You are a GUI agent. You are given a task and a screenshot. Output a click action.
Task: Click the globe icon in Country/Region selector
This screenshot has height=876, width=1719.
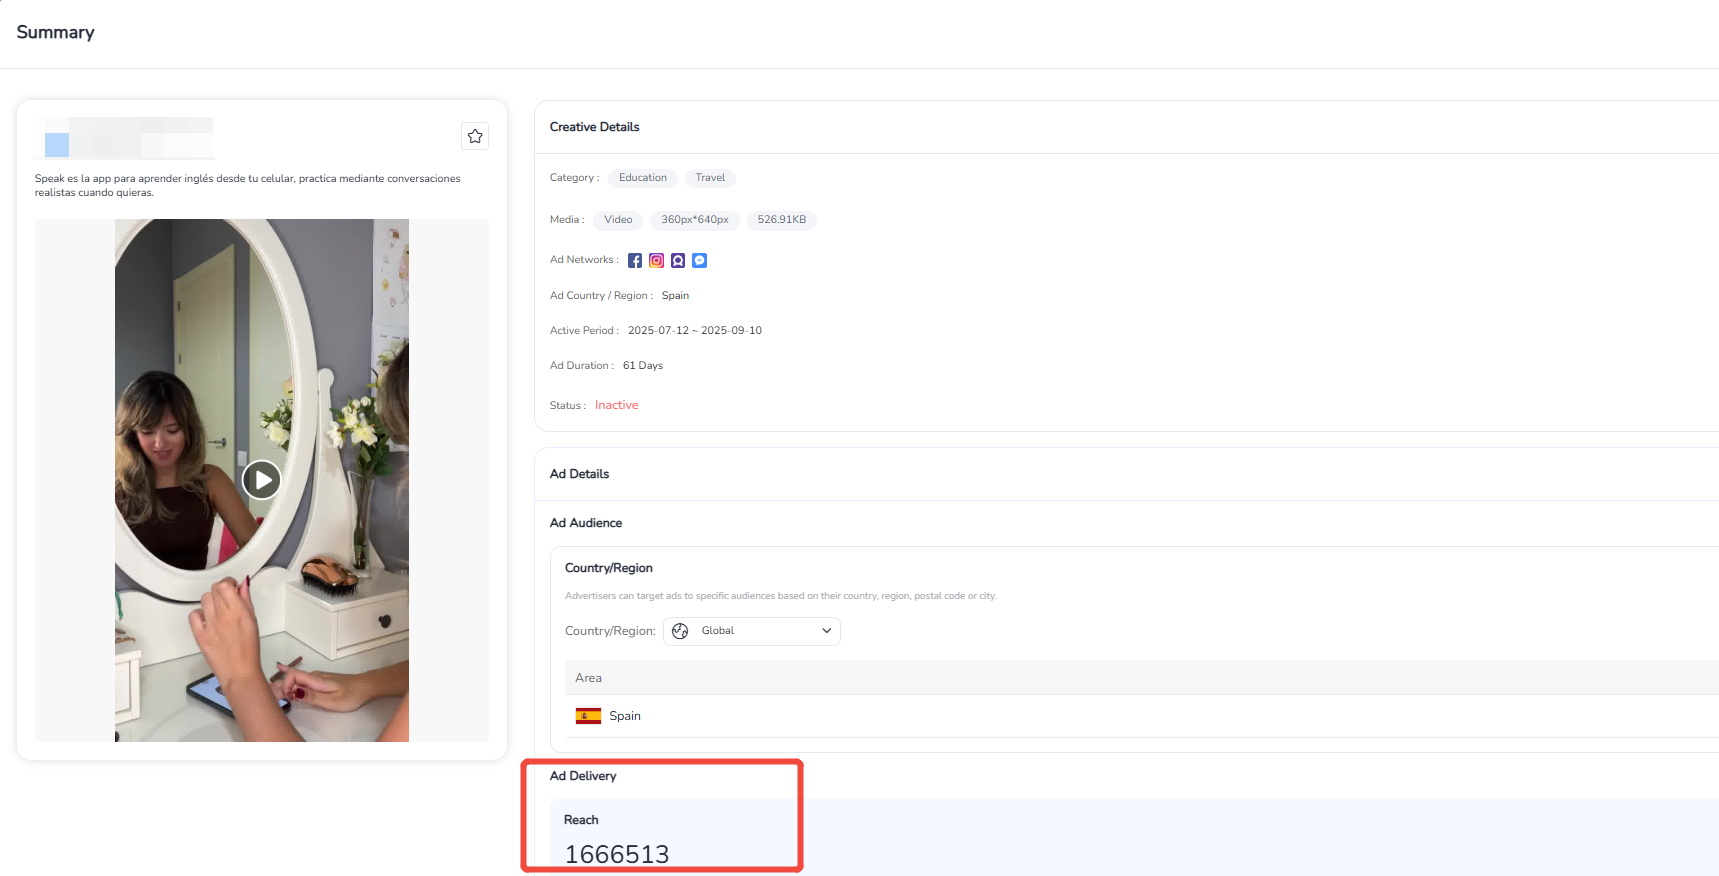pos(680,631)
